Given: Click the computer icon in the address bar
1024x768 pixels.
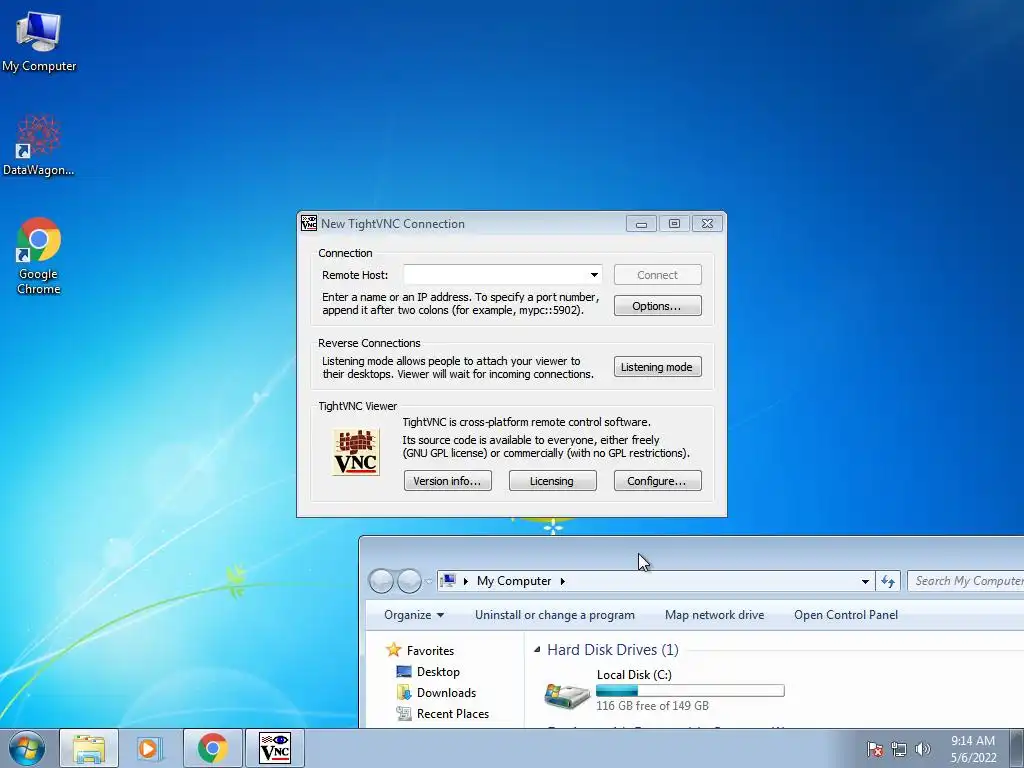Looking at the screenshot, I should point(448,581).
